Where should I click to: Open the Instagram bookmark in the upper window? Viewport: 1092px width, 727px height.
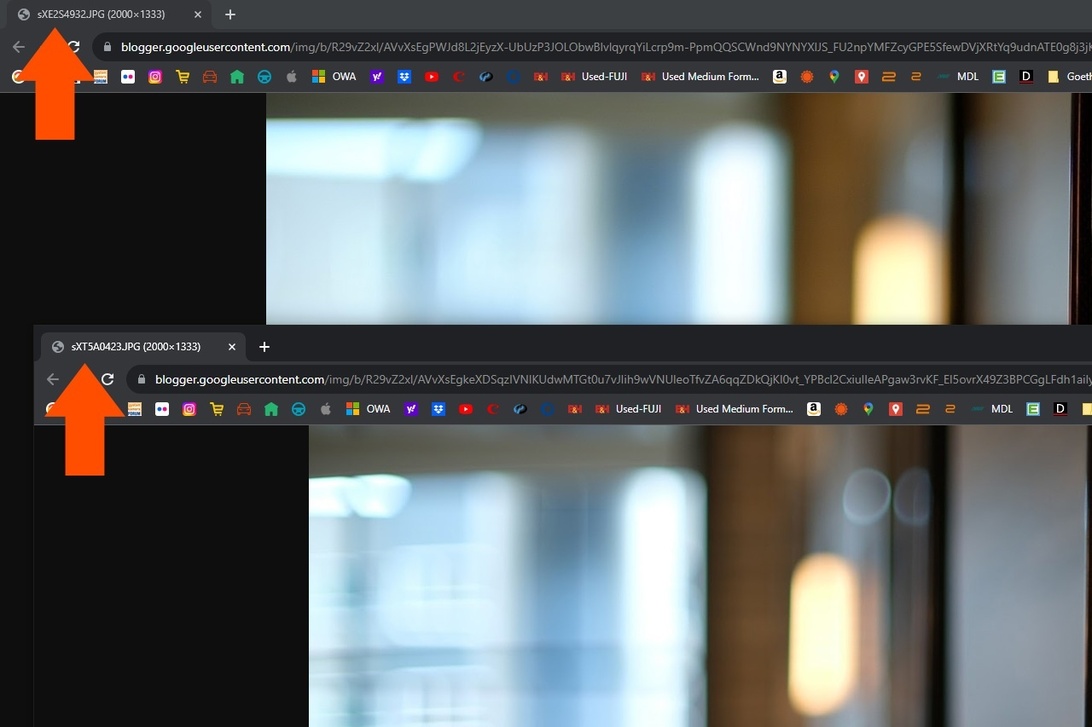155,77
